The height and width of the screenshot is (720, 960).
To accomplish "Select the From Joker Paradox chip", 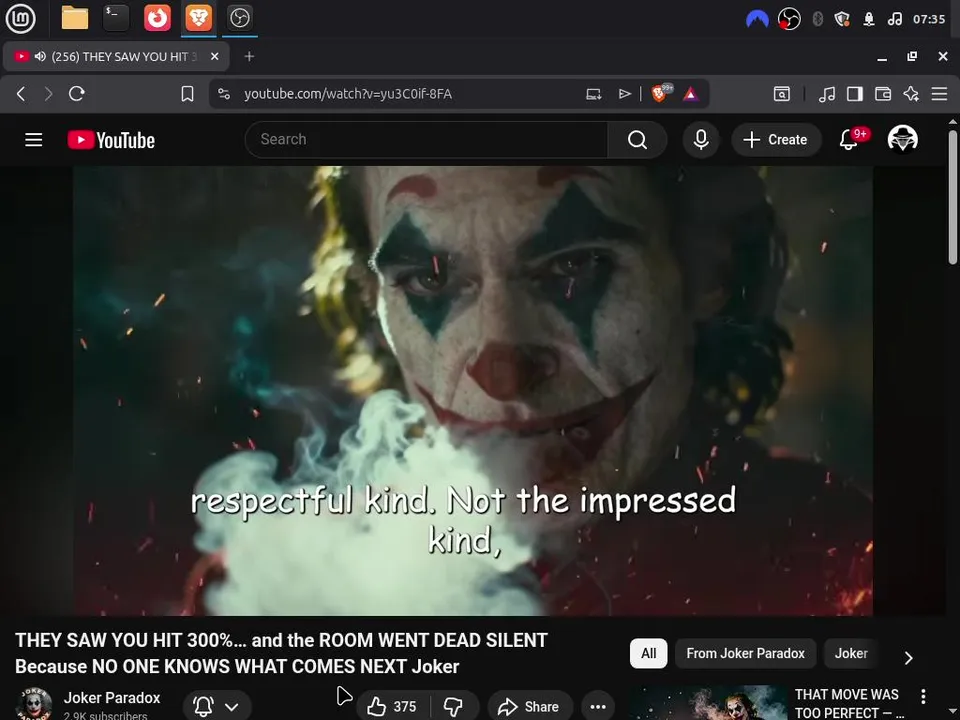I will [x=745, y=653].
